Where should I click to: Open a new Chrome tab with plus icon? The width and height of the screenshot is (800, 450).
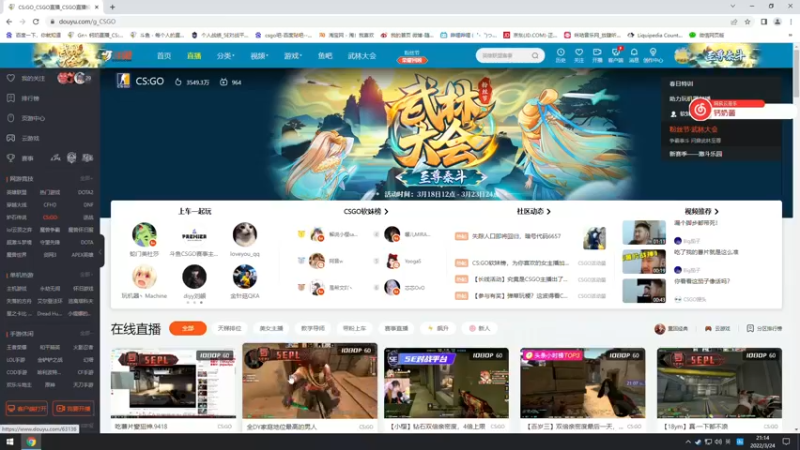coord(112,7)
